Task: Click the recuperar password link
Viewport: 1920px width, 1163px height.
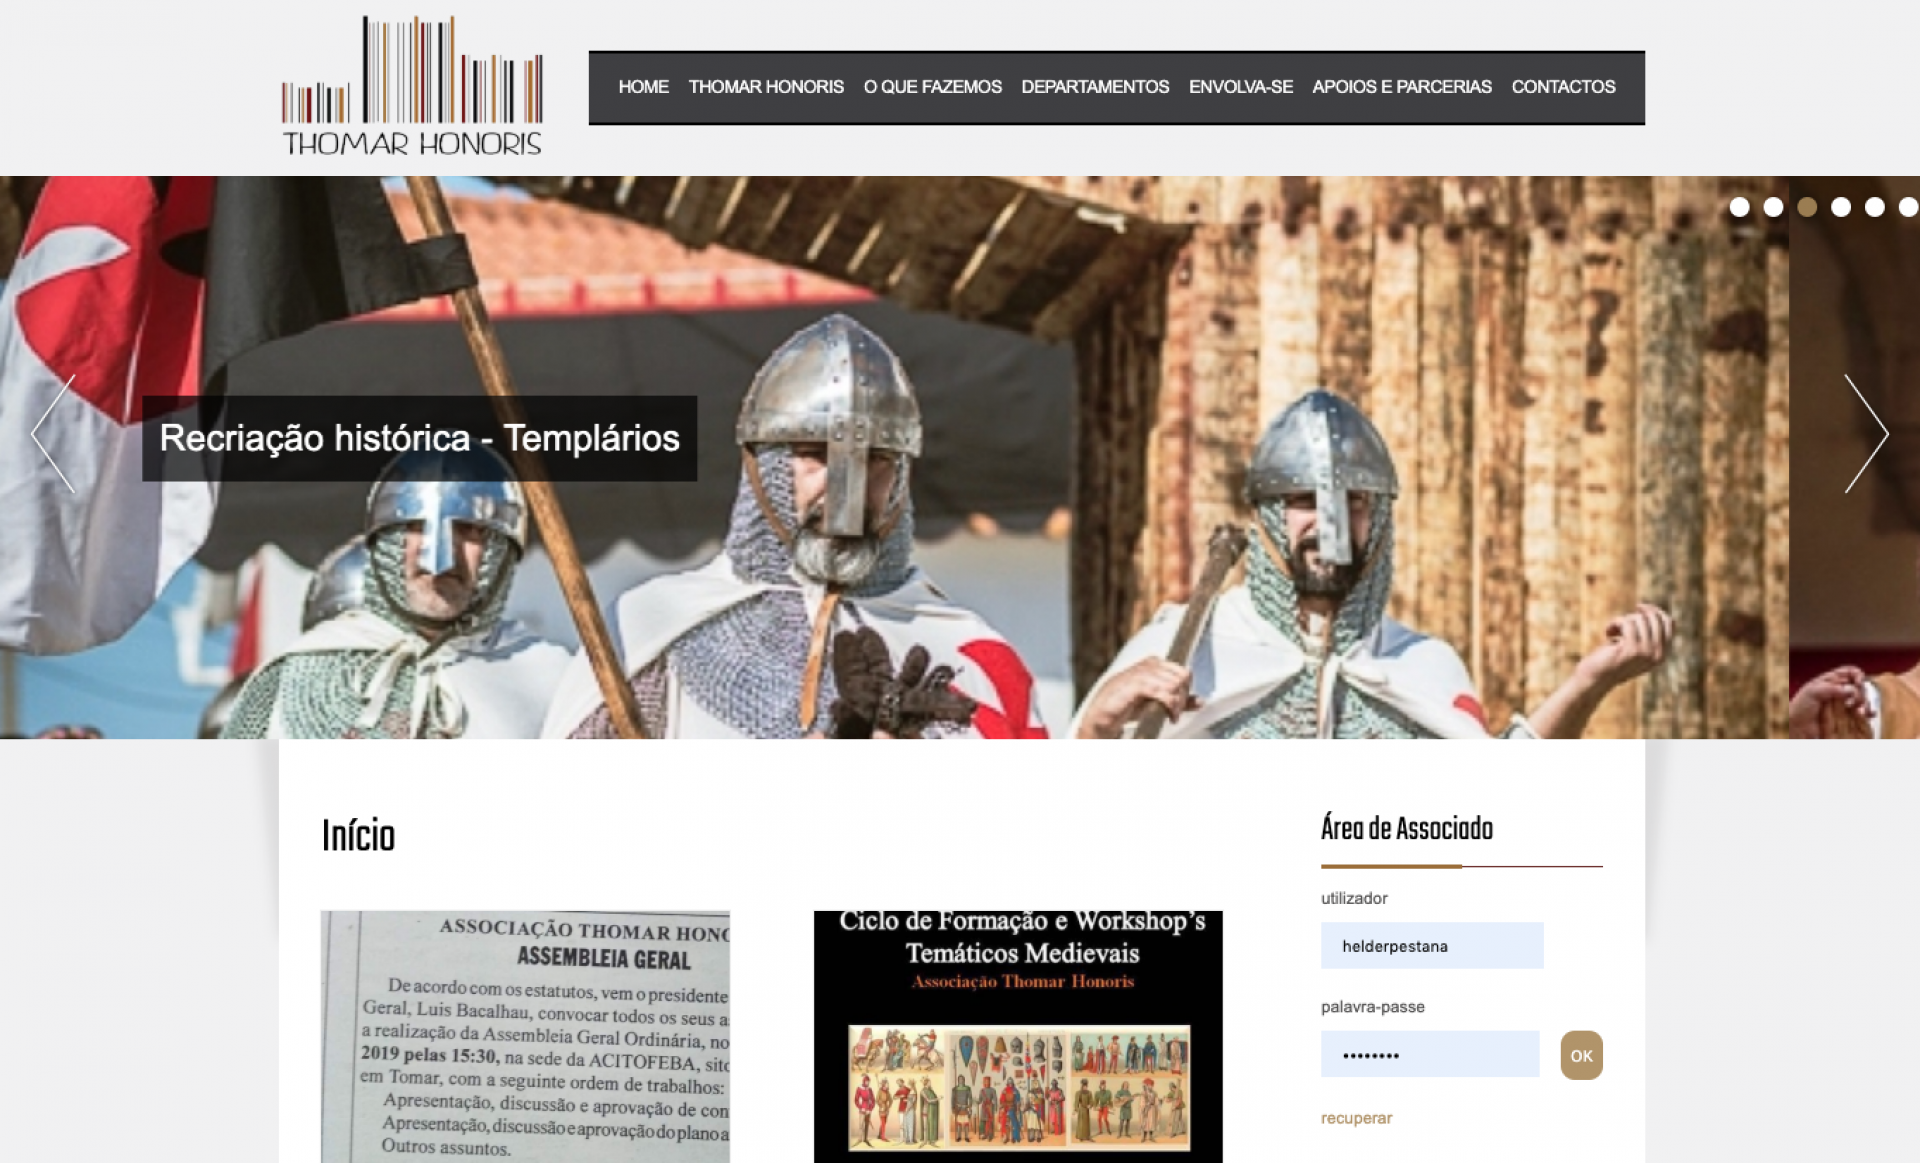Action: click(x=1356, y=1118)
